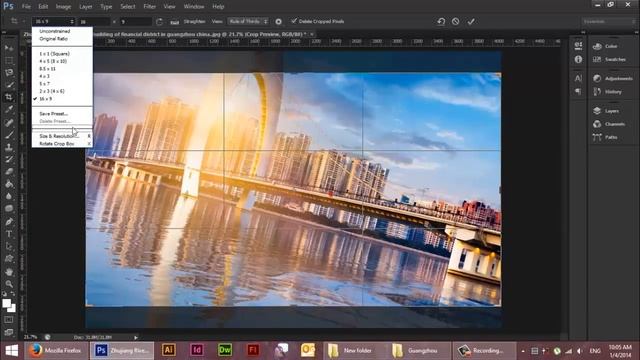Open crop tool settings gear
Screen dimensions: 640x360
[x=278, y=22]
